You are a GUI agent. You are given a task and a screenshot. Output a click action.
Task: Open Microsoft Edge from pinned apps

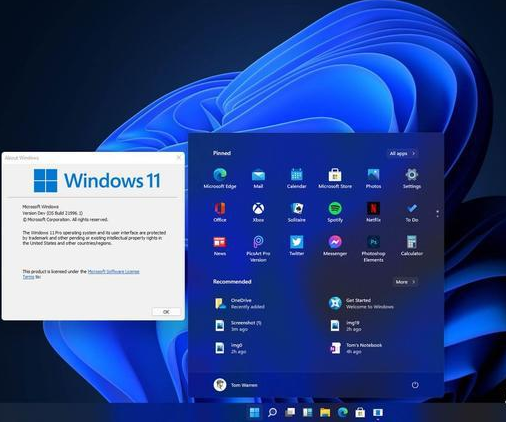220,178
